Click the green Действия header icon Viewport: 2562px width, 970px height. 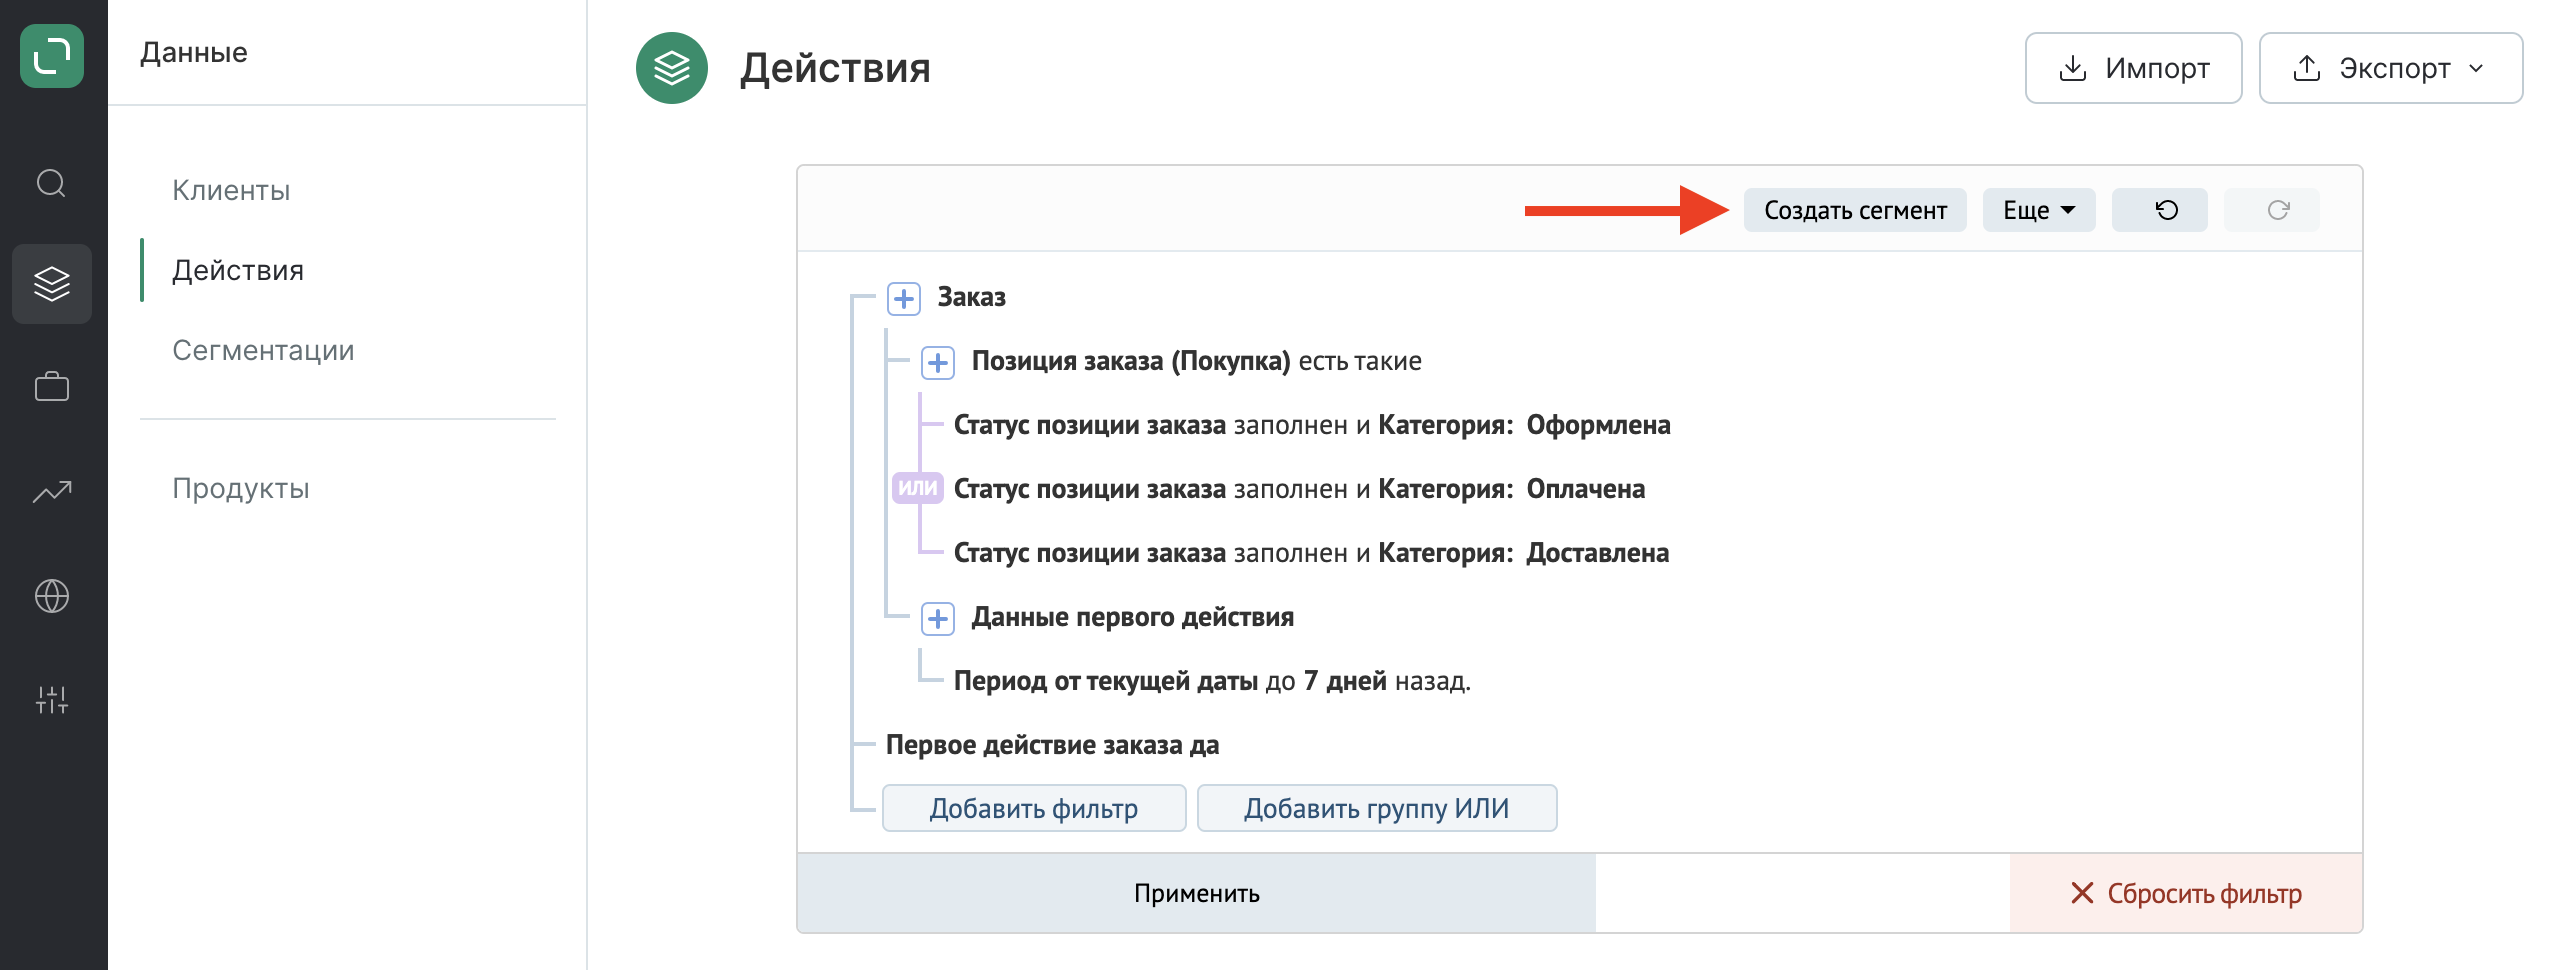[x=672, y=68]
